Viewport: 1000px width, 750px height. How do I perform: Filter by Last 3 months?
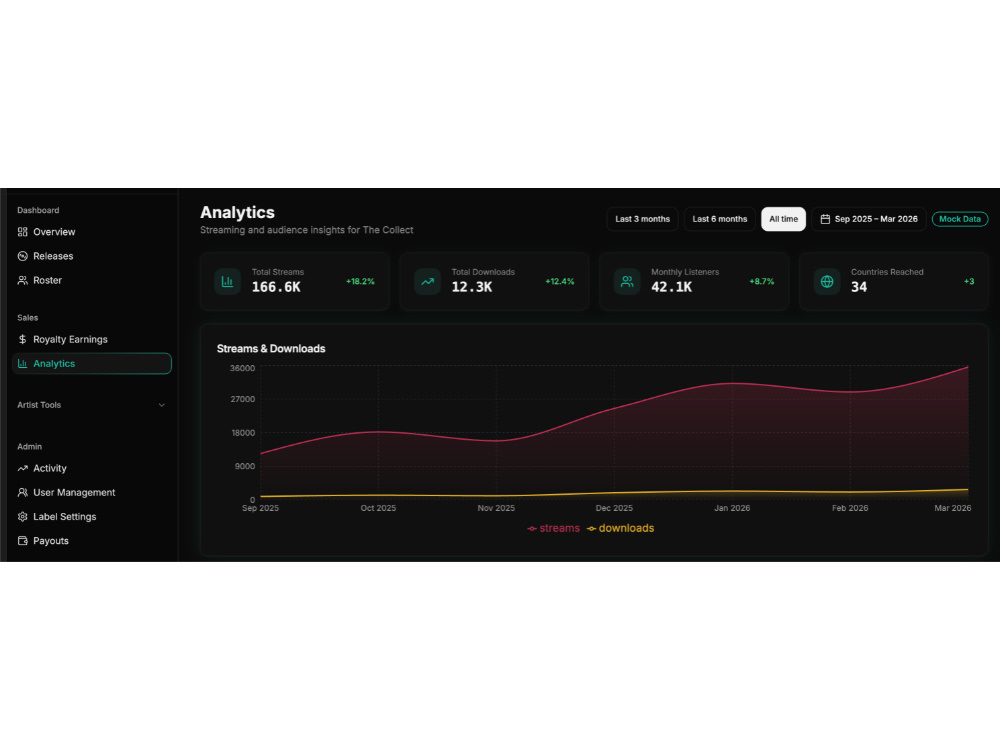642,219
